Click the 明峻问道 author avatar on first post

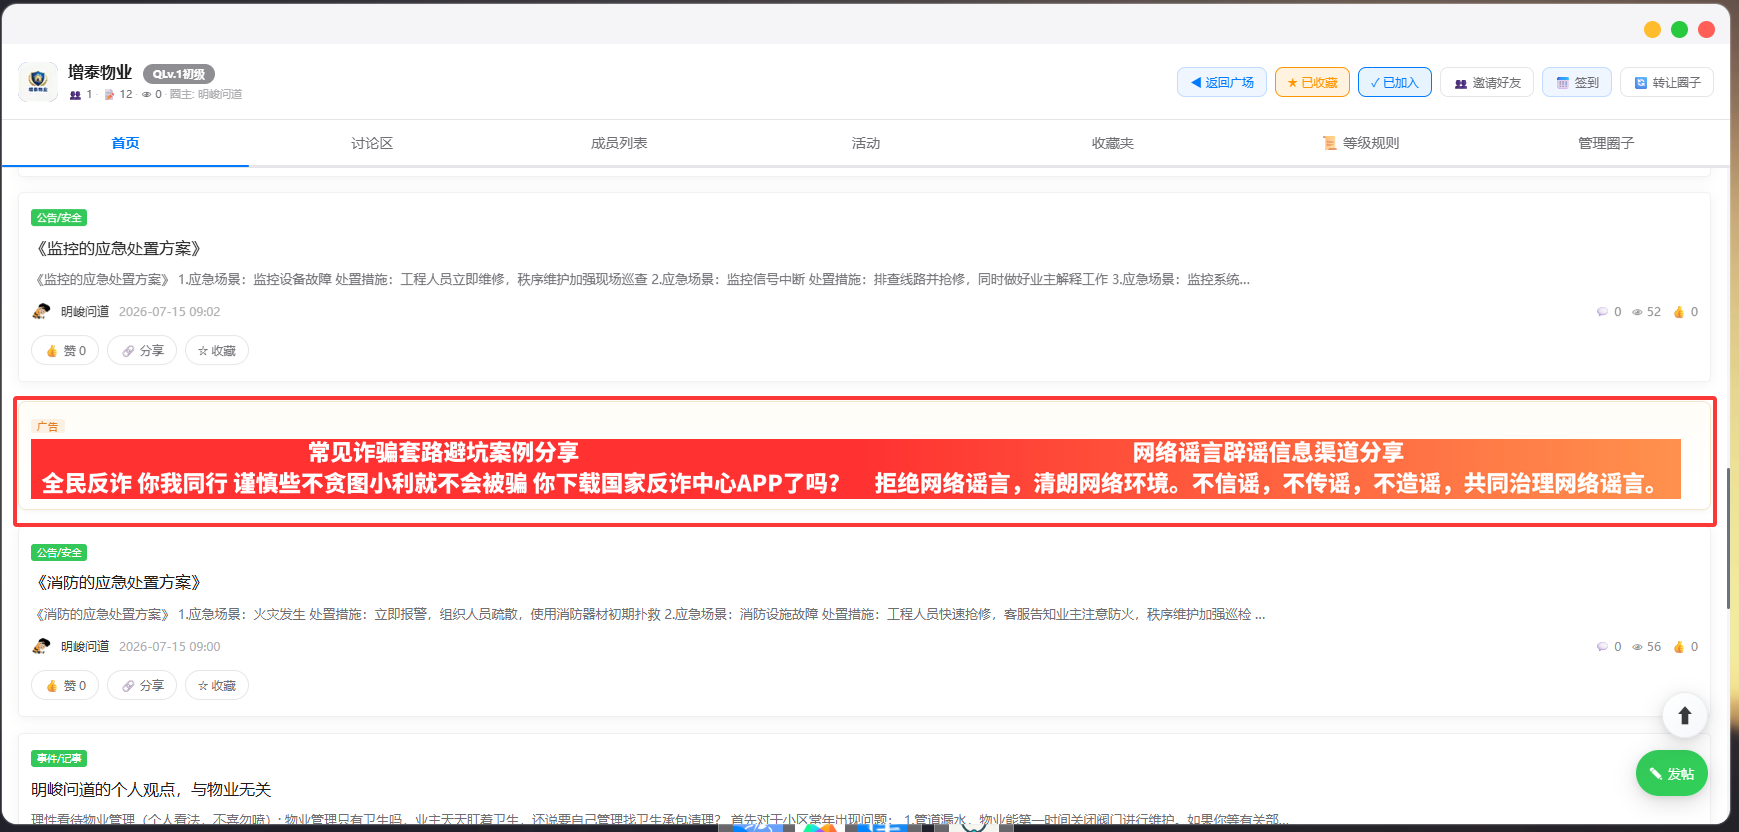[x=41, y=311]
